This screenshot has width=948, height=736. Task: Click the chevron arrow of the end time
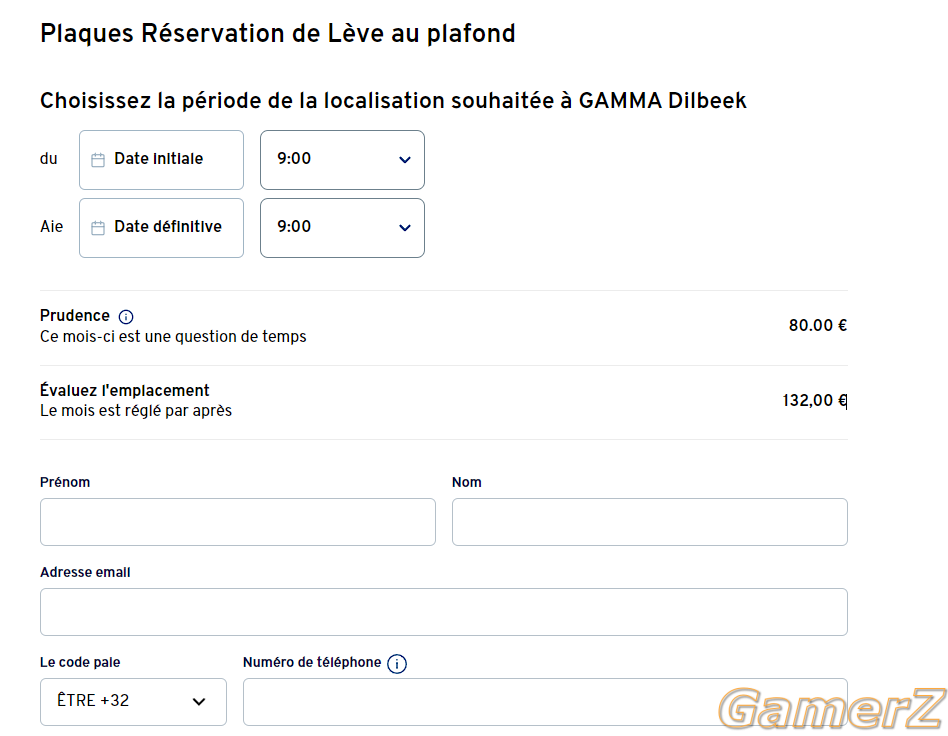(405, 227)
